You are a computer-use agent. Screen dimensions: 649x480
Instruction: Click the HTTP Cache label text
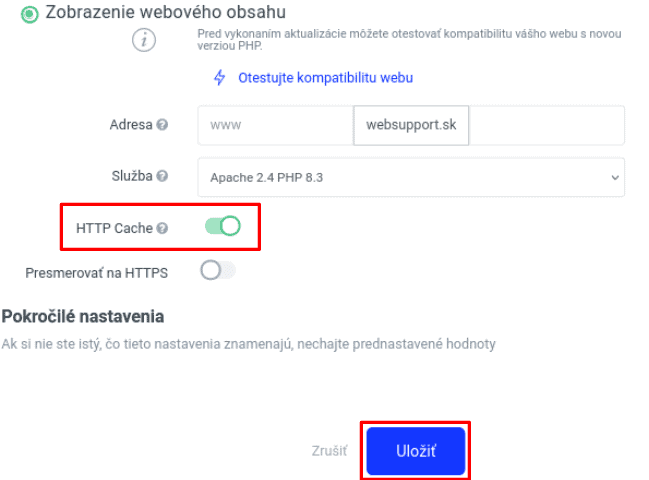pos(114,229)
